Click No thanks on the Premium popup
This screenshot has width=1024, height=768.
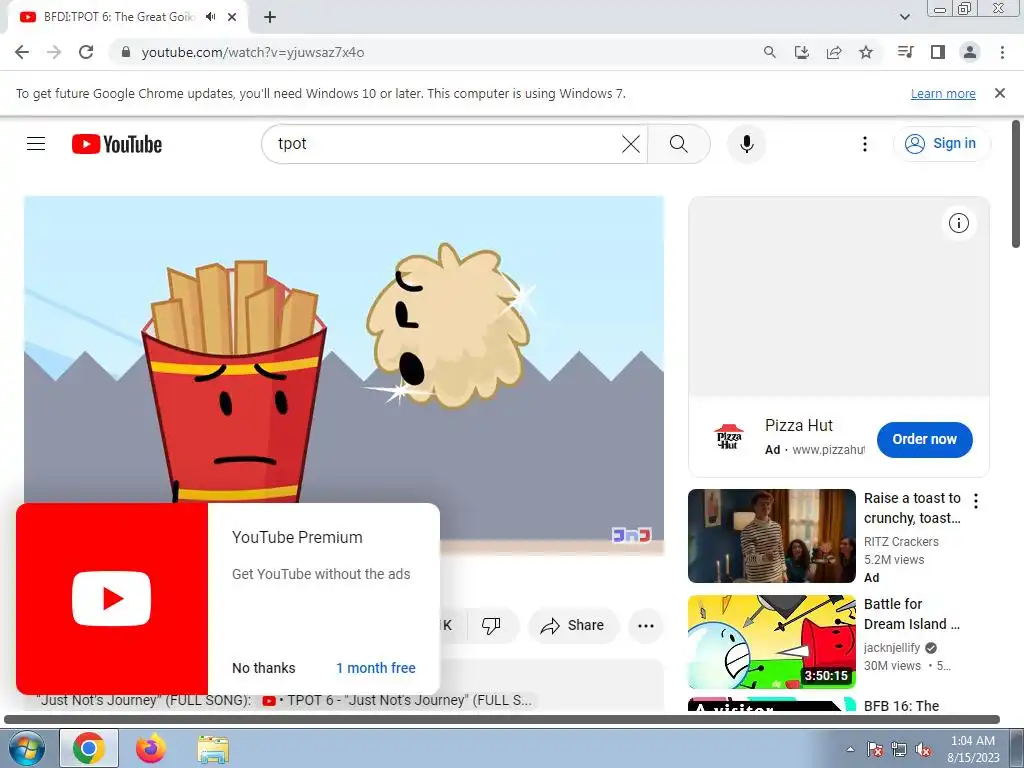point(263,668)
